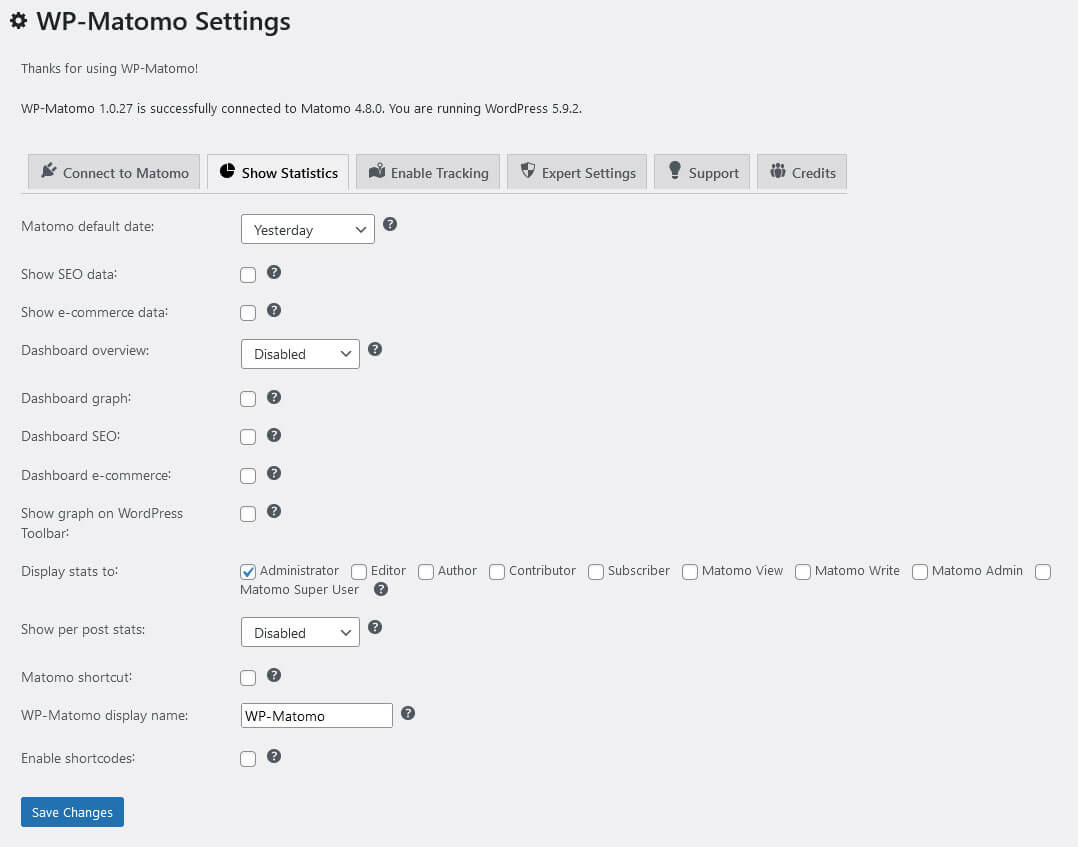Click the help icon for Dashboard e-commerce
This screenshot has width=1078, height=847.
coord(274,473)
